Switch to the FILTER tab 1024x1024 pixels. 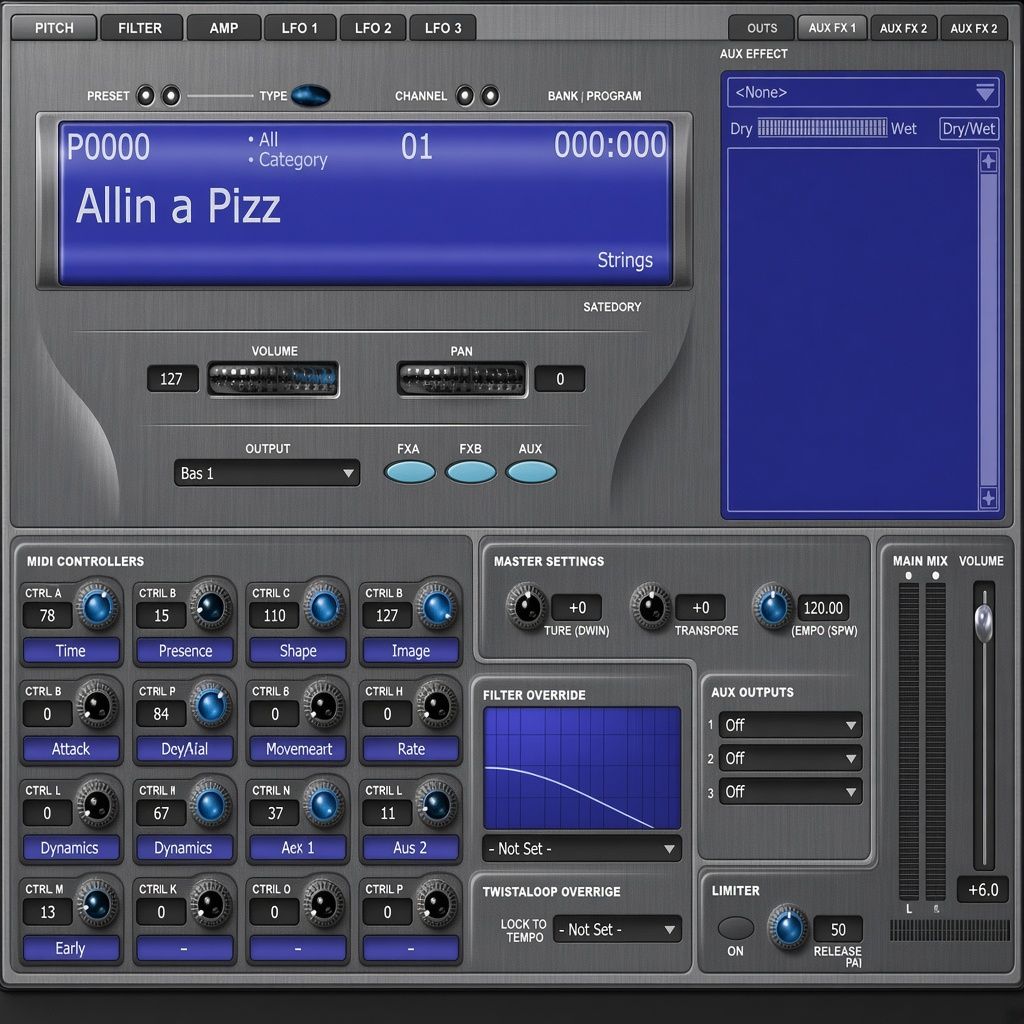tap(140, 28)
